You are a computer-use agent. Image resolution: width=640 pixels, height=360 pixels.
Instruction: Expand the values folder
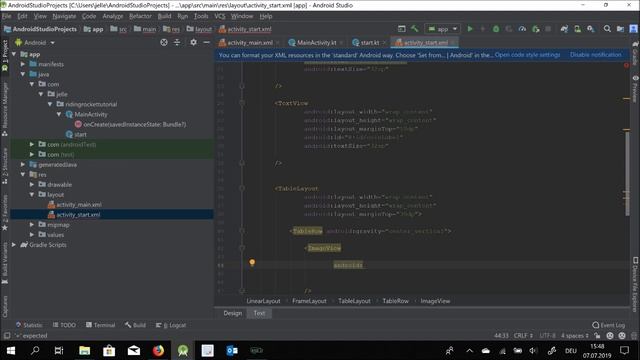click(32, 235)
